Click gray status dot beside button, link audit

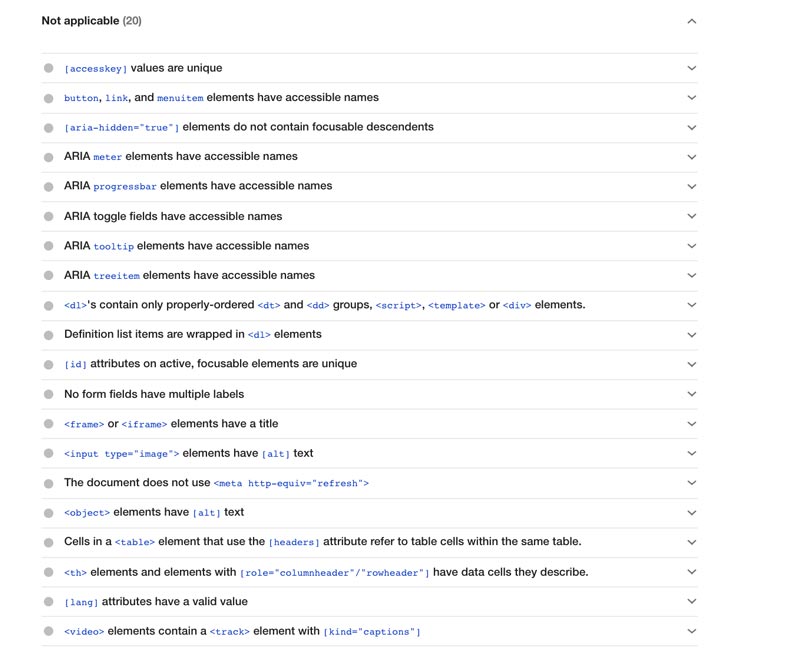tap(48, 98)
